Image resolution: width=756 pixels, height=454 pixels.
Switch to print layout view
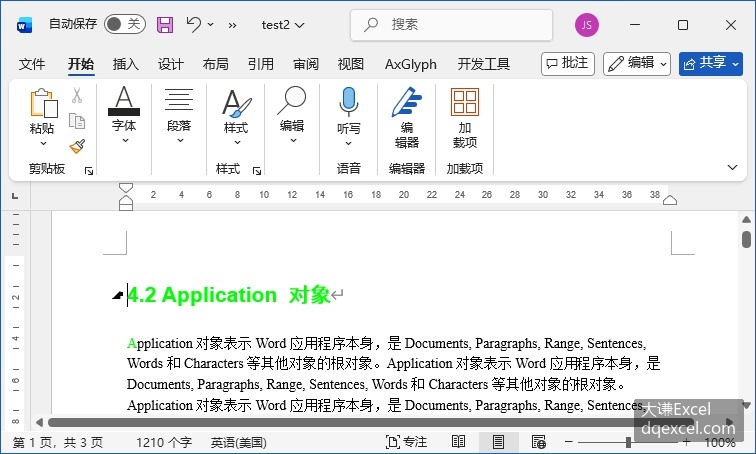coord(498,442)
